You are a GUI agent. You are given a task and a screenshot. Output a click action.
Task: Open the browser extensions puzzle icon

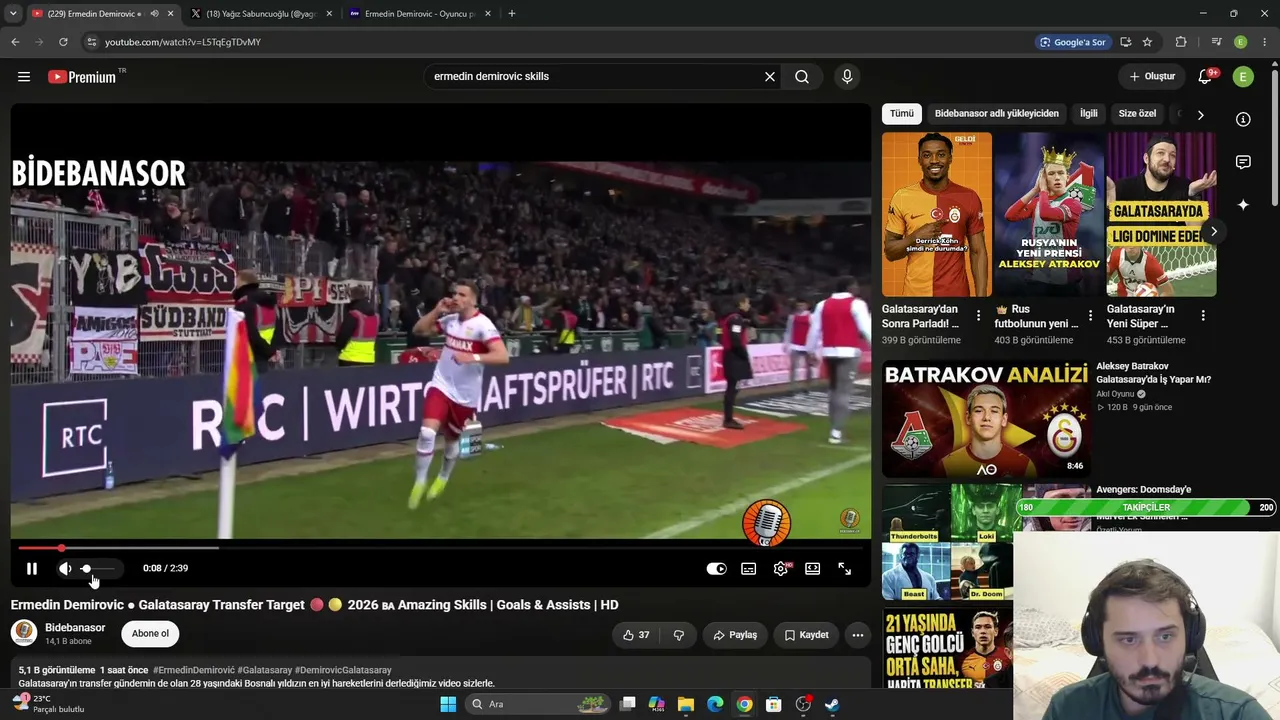(1181, 42)
